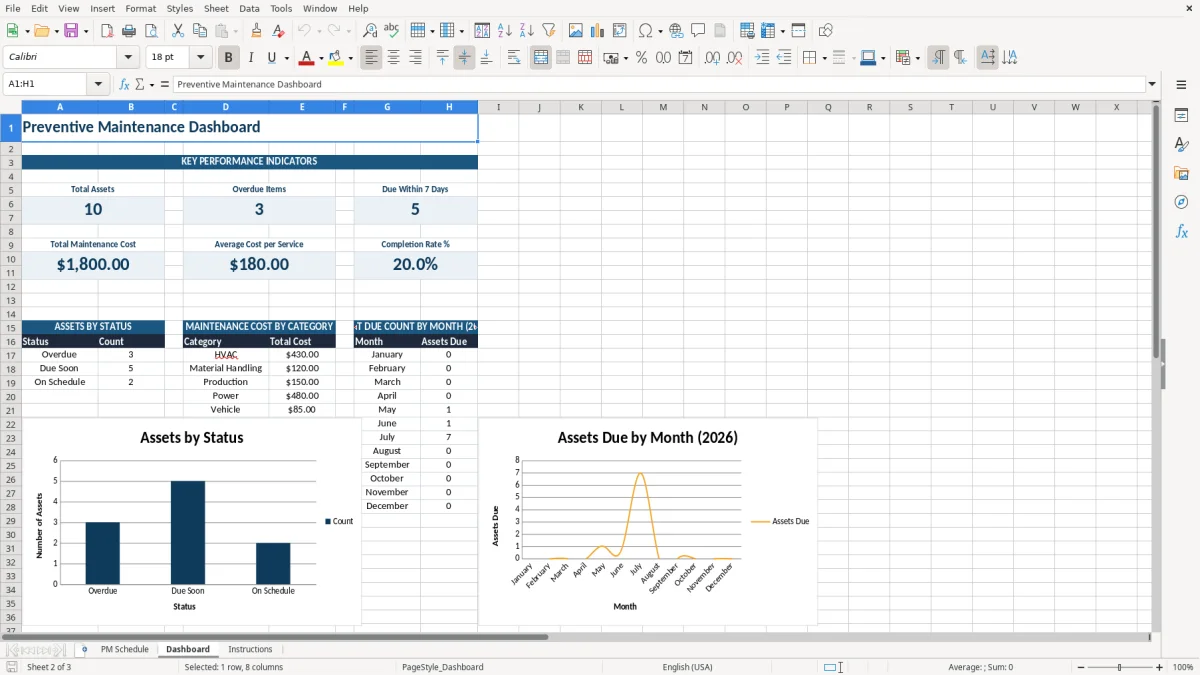Click the Copy icon
Screen dimensions: 1200x675
[200, 31]
